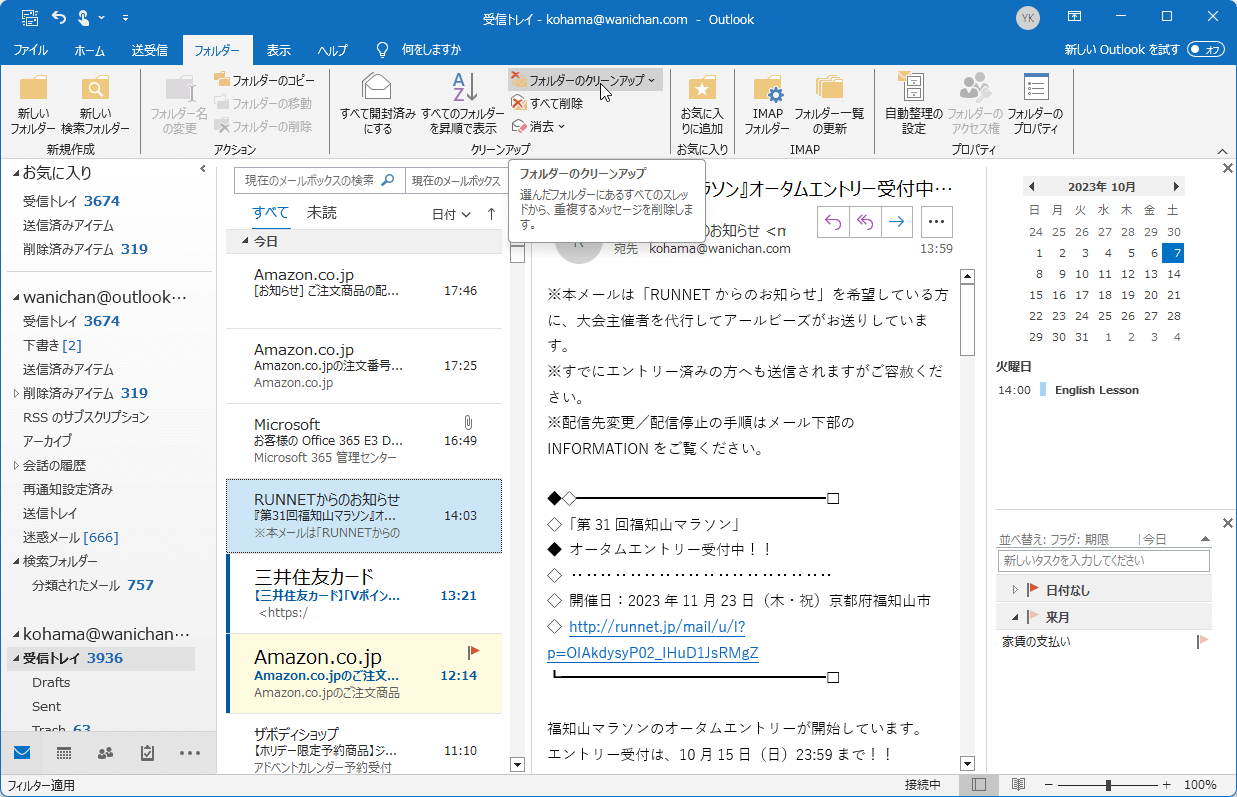Open the 表示 (View) ribbon tab
The height and width of the screenshot is (797, 1237).
click(x=278, y=50)
